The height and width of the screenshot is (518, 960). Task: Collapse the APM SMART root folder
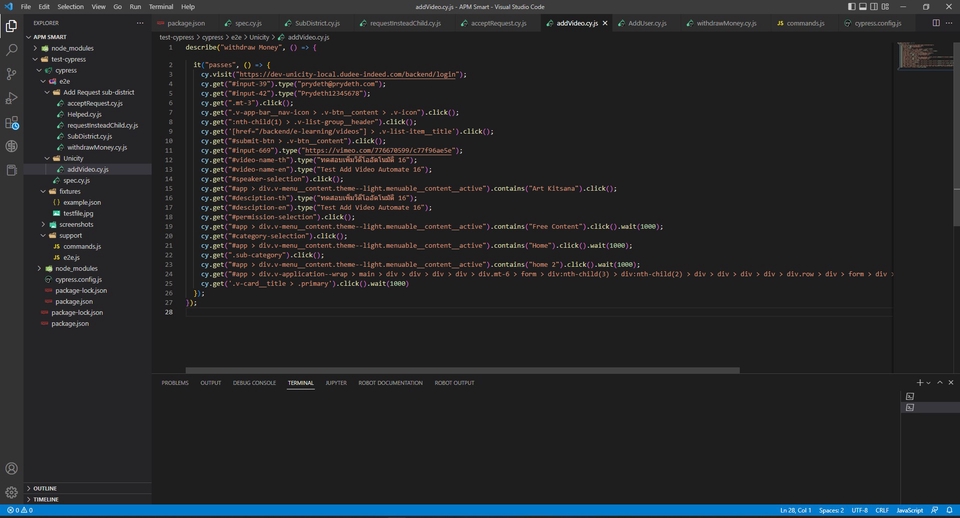point(28,37)
